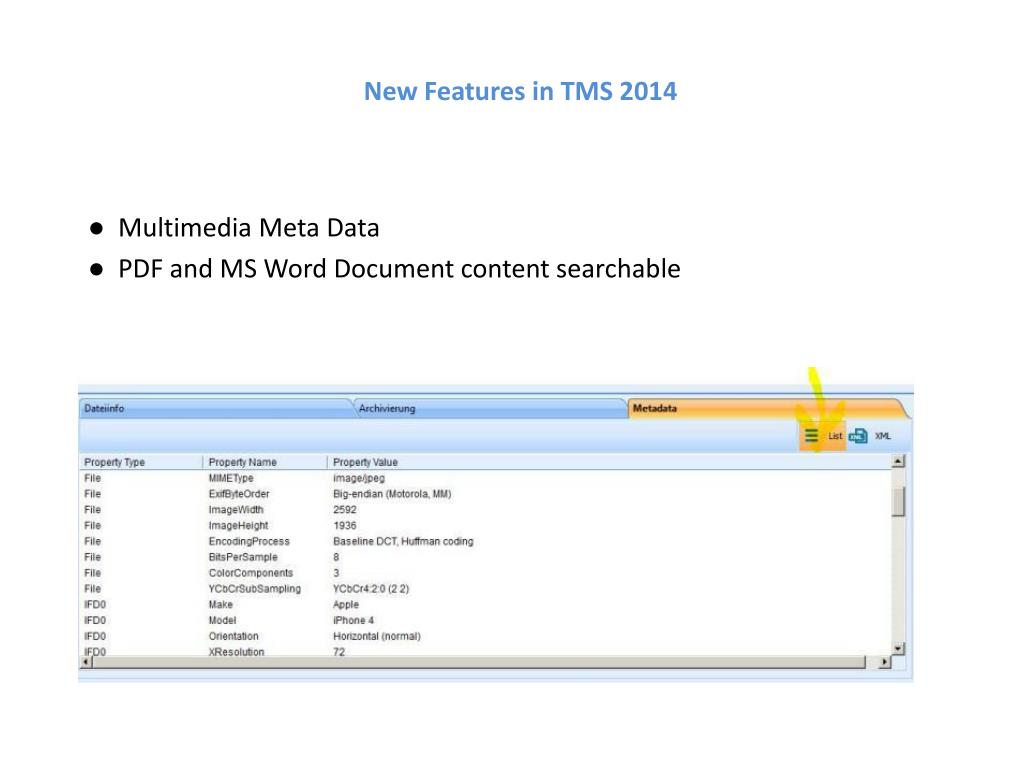
Task: Select the EncodingProcess property row
Action: click(485, 541)
